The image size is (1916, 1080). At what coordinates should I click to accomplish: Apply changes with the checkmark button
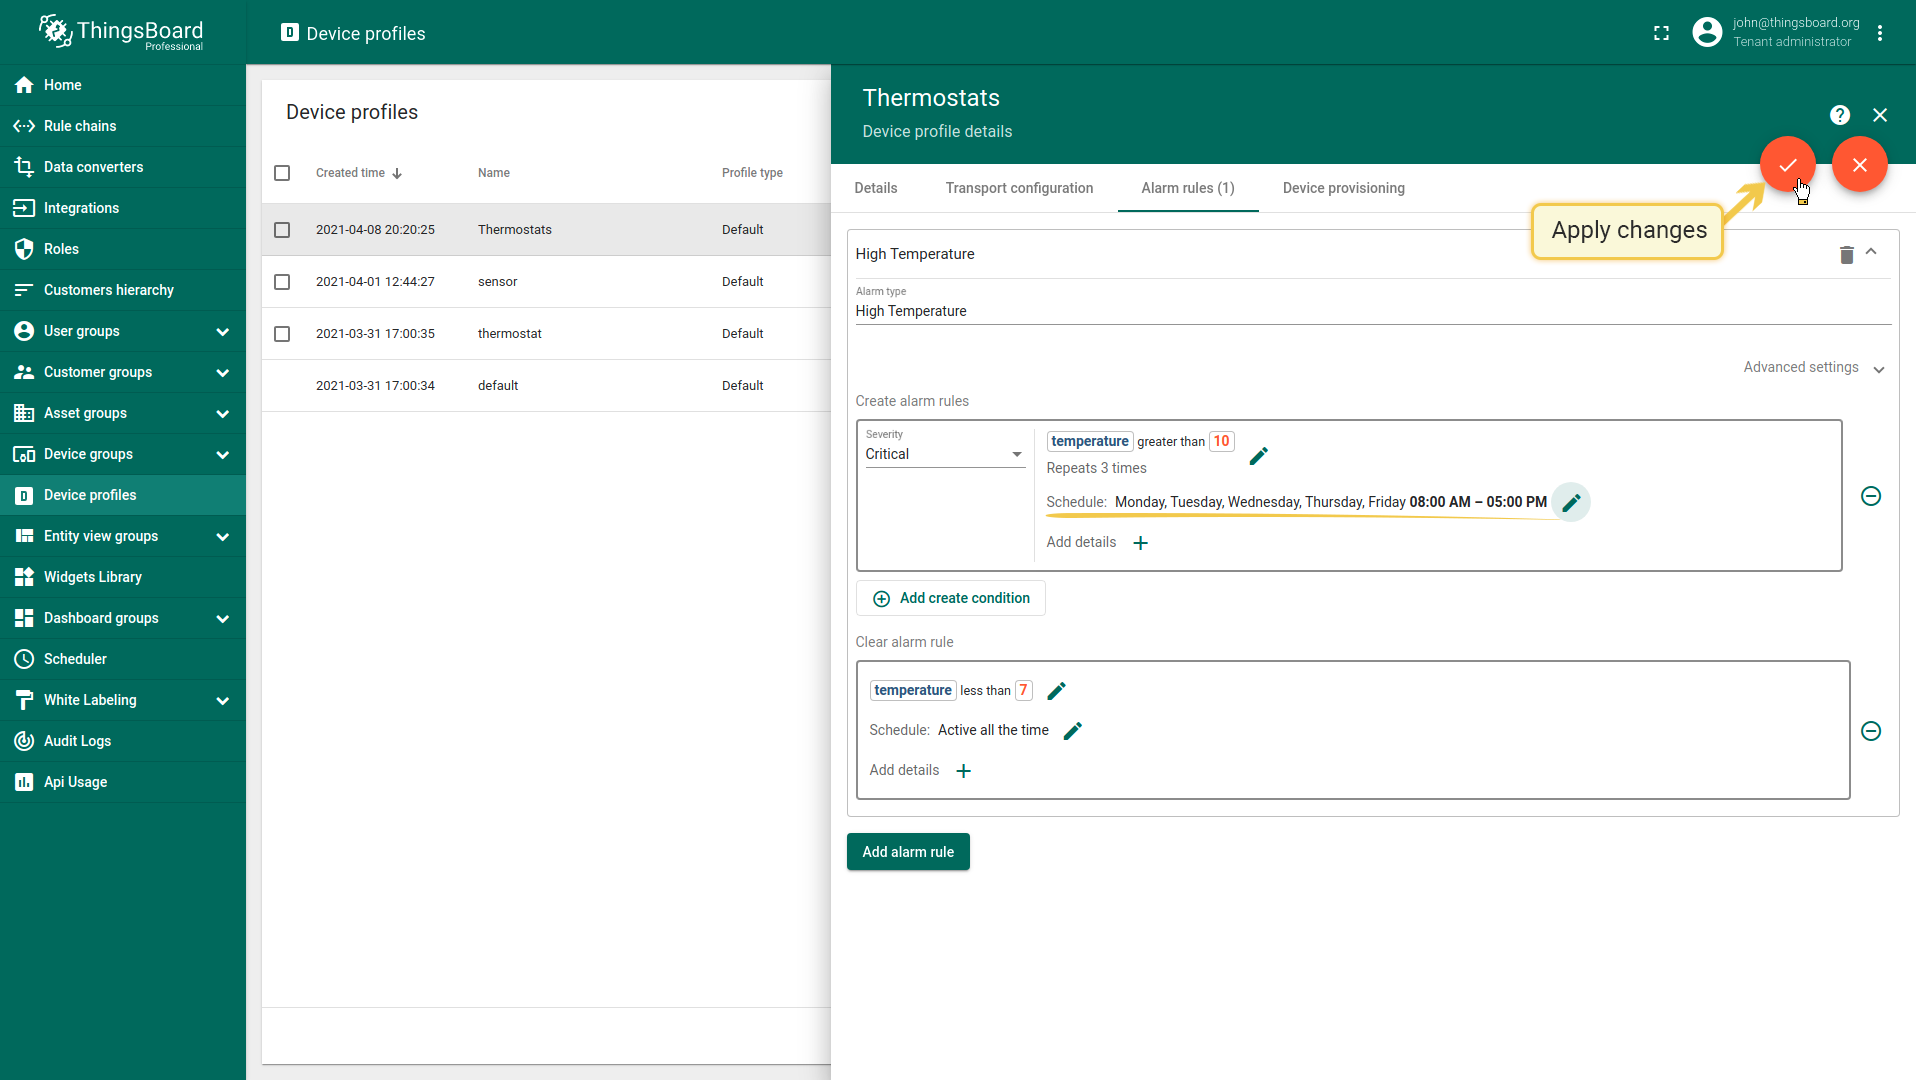tap(1788, 164)
